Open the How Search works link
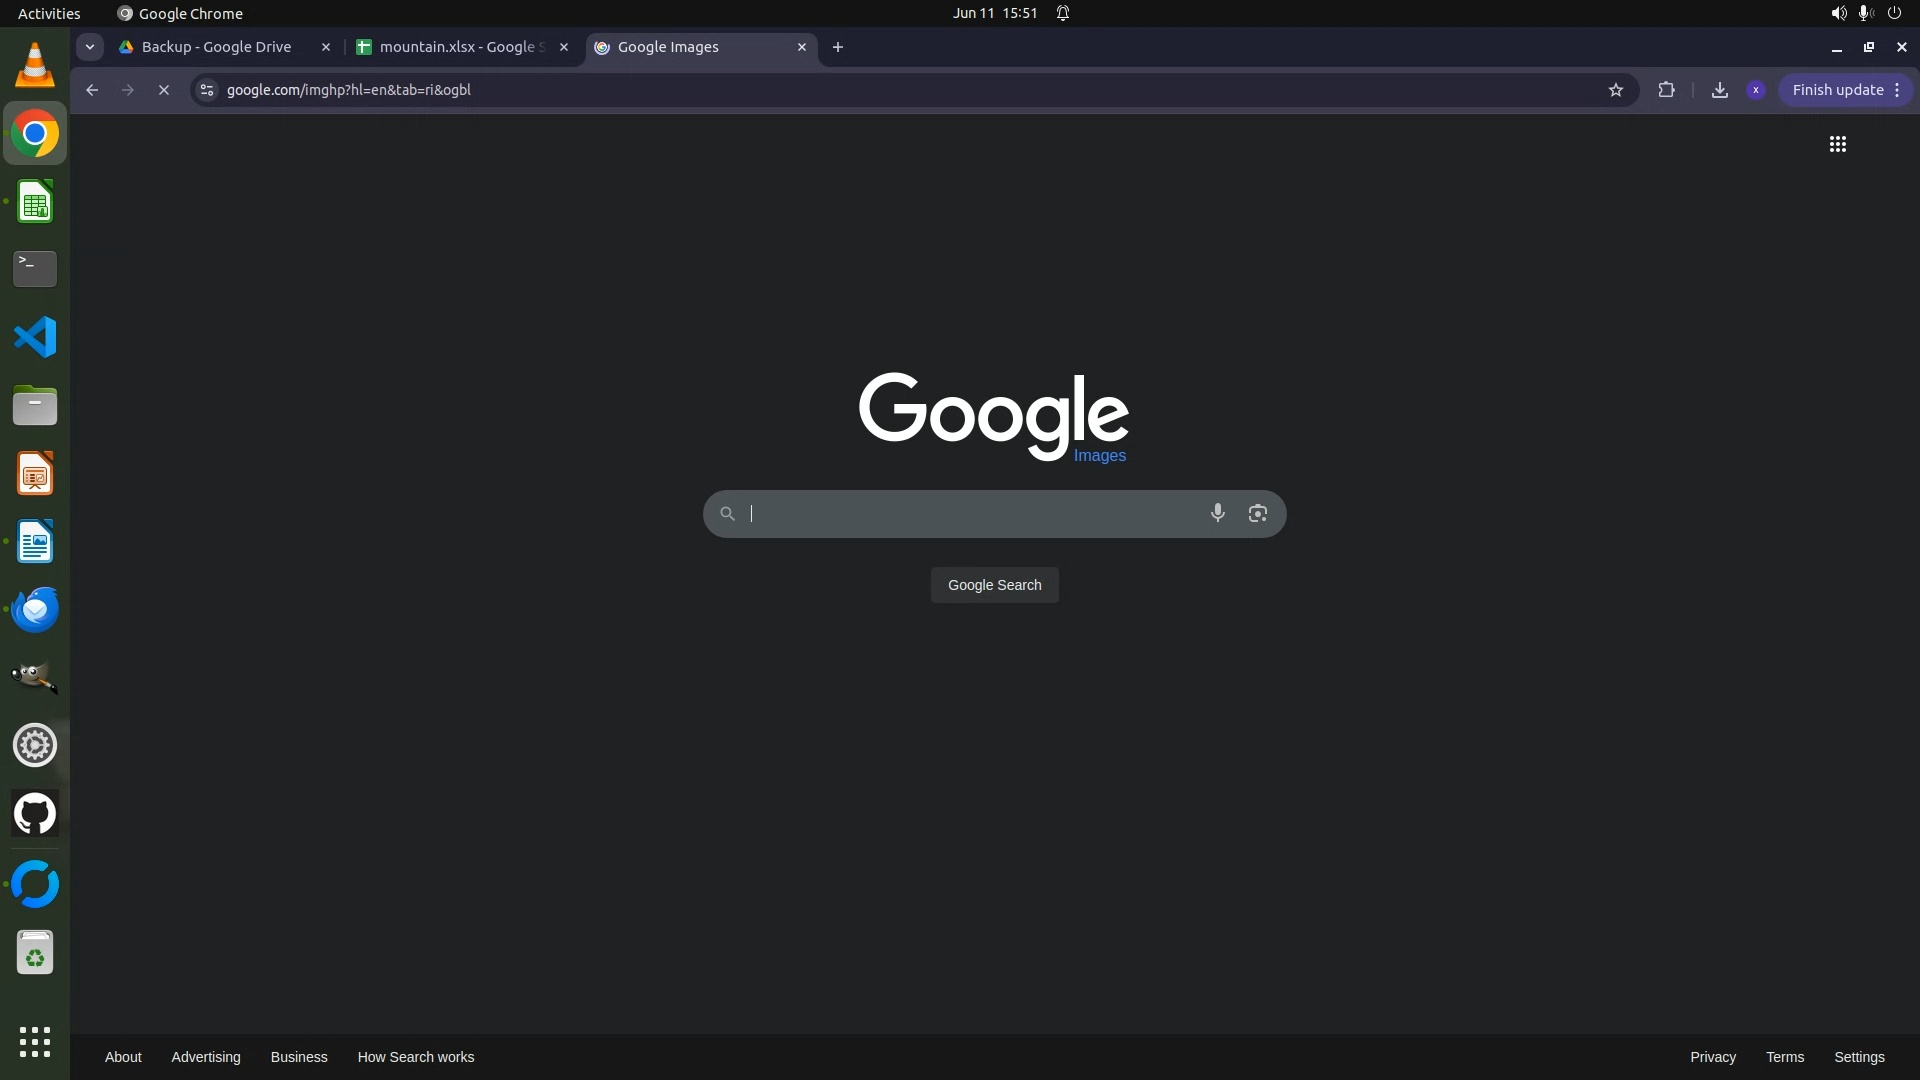Screen dimensions: 1920x1080 pos(415,1057)
